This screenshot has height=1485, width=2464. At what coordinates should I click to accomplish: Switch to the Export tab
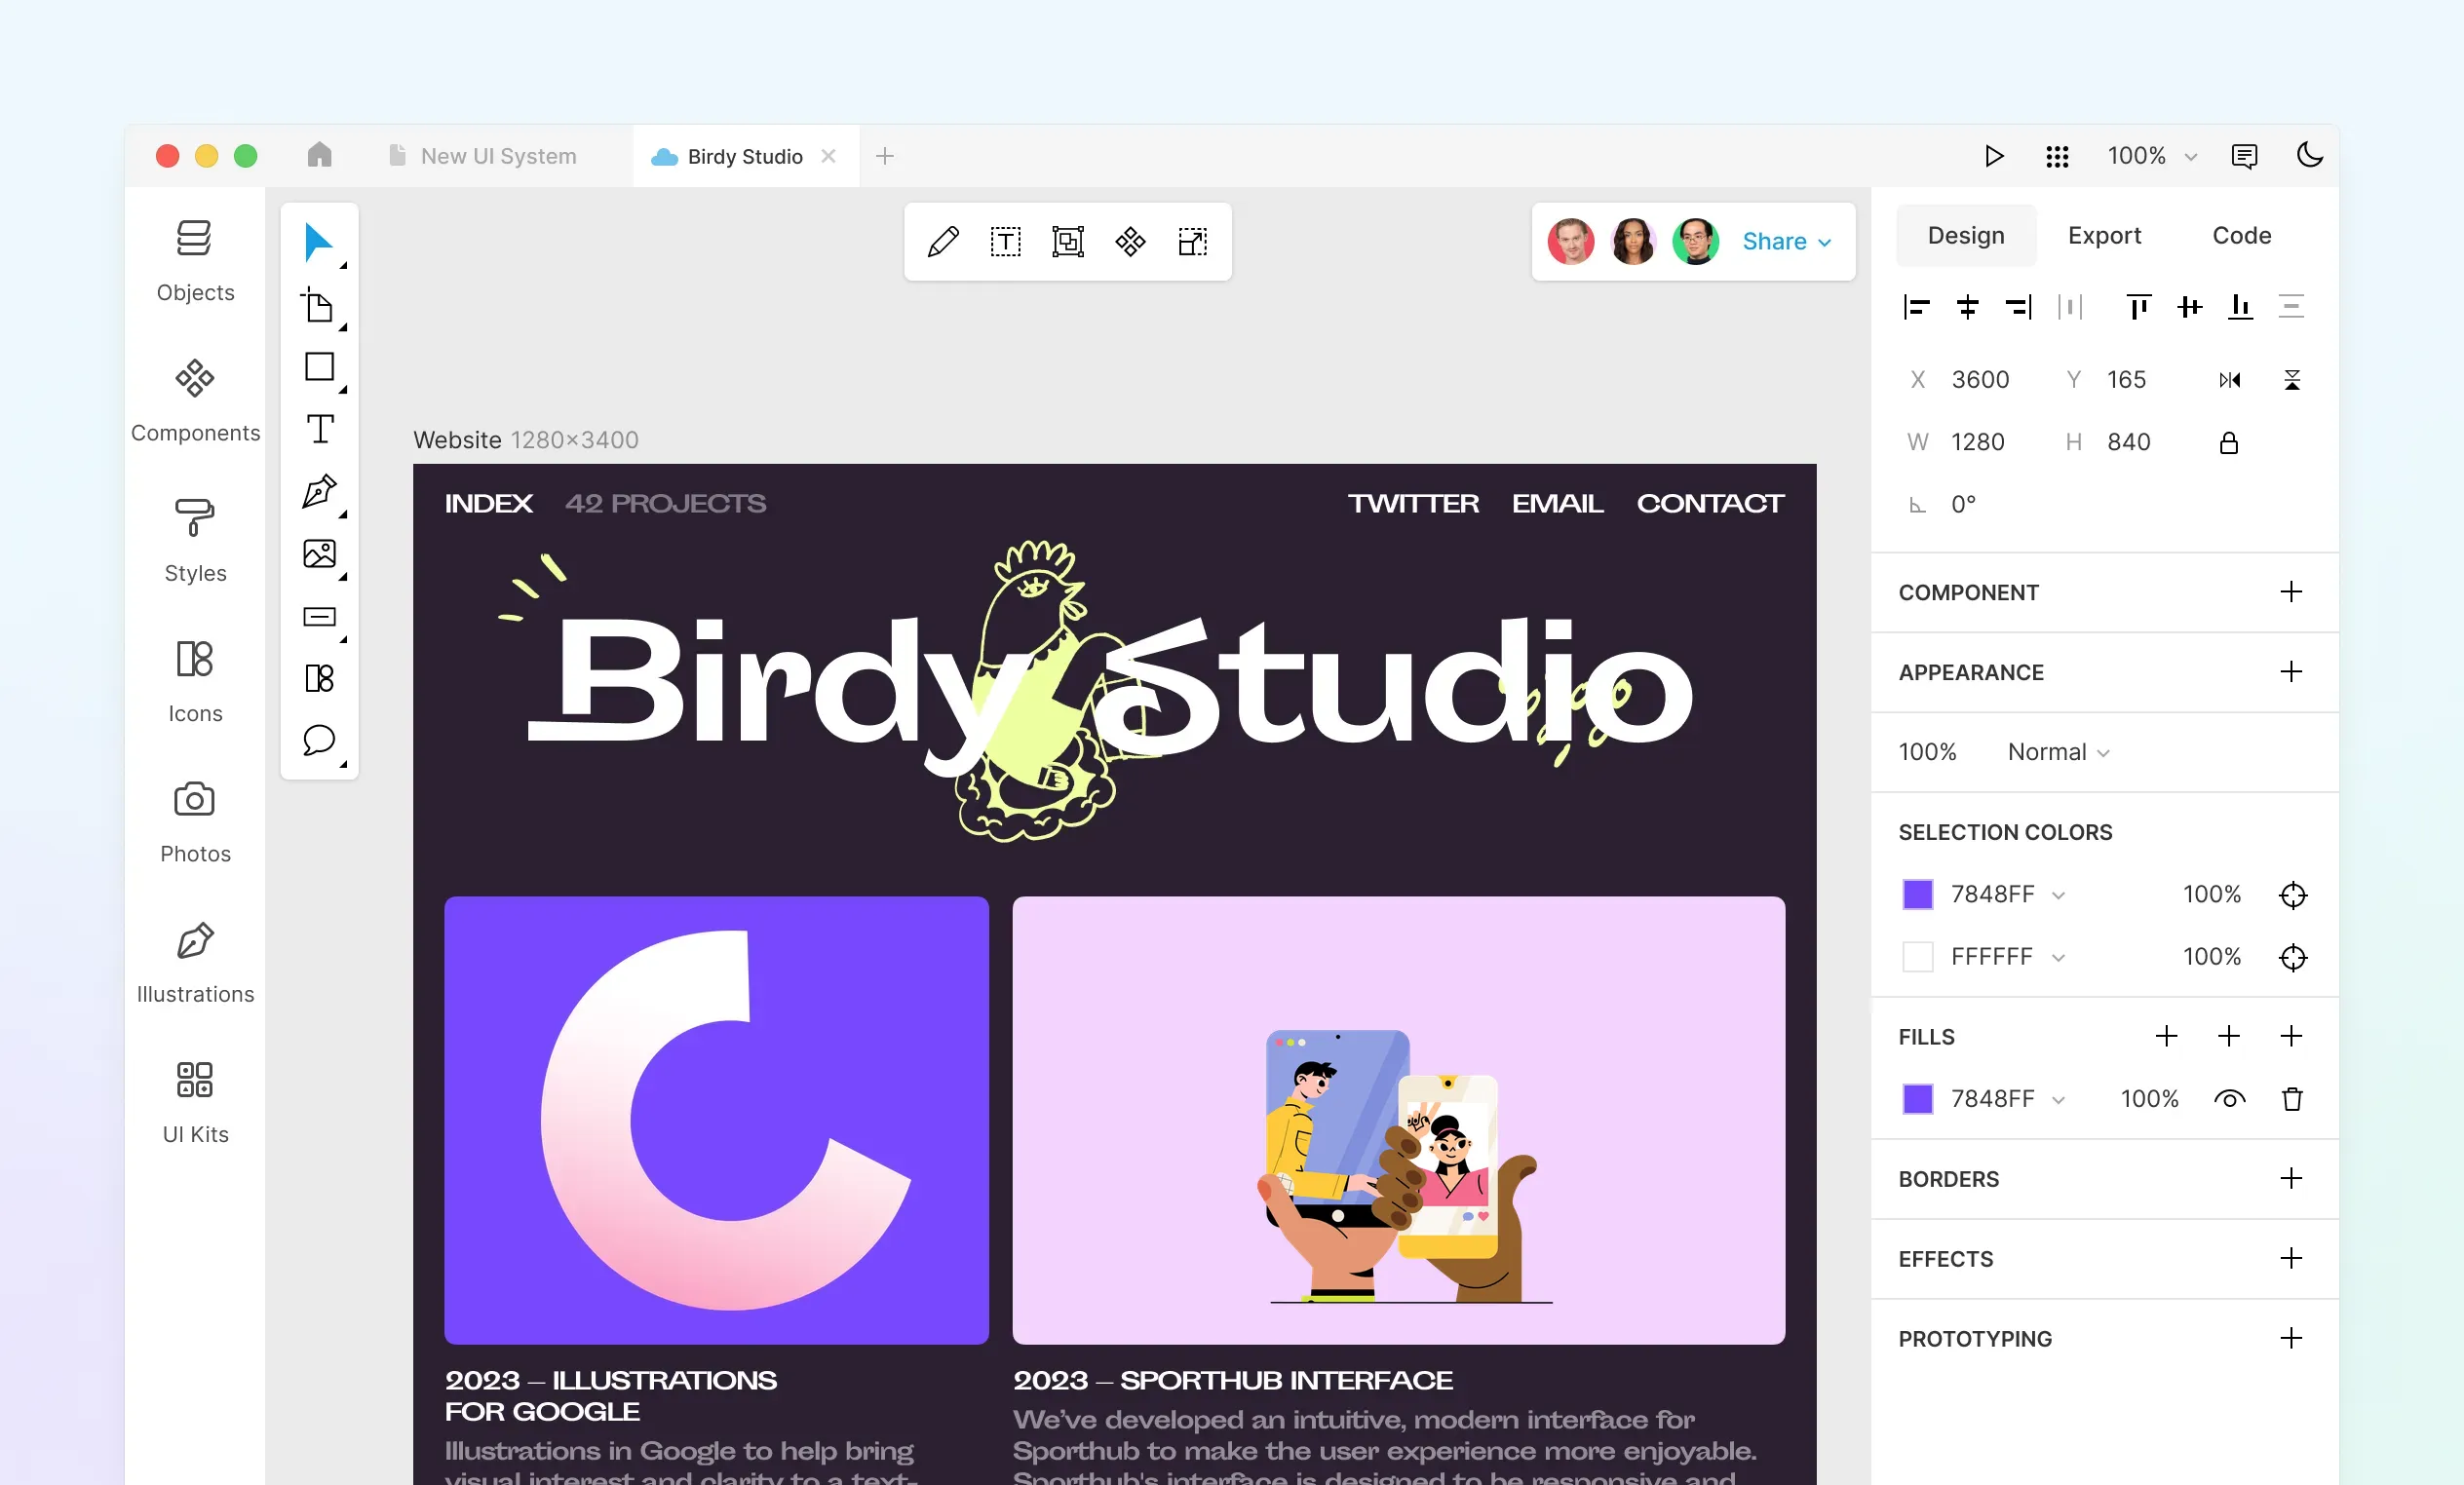[x=2104, y=235]
